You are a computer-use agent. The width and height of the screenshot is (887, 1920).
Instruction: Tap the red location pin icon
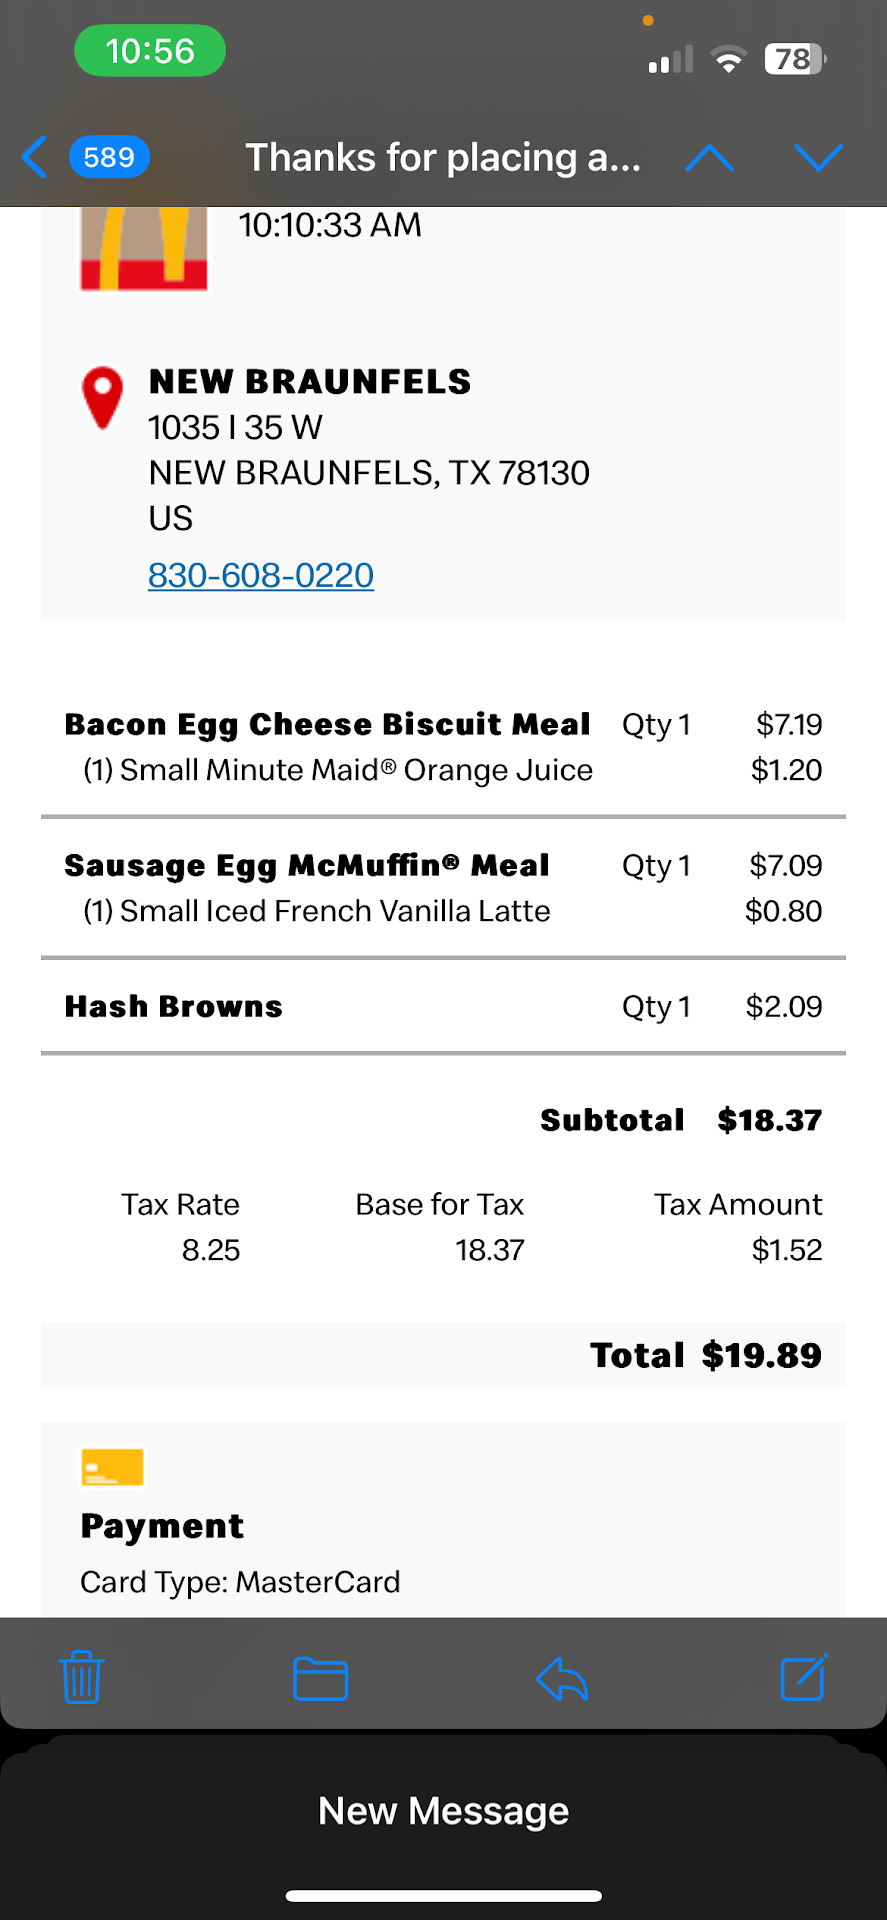click(102, 397)
